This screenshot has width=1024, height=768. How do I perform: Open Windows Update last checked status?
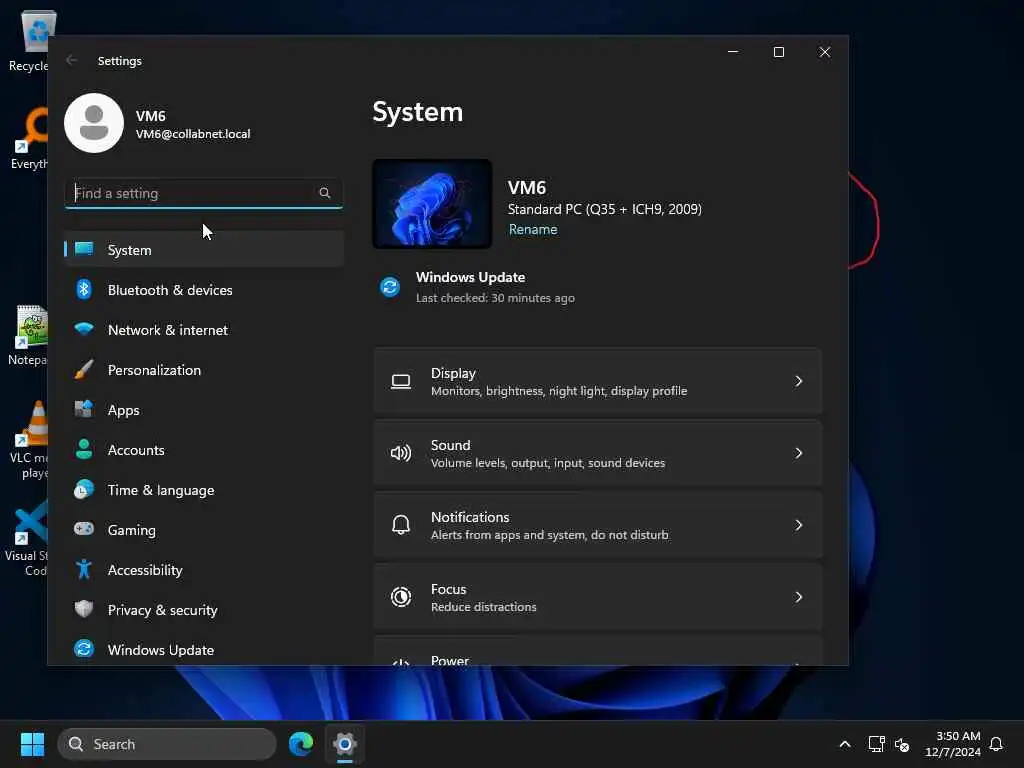tap(479, 287)
